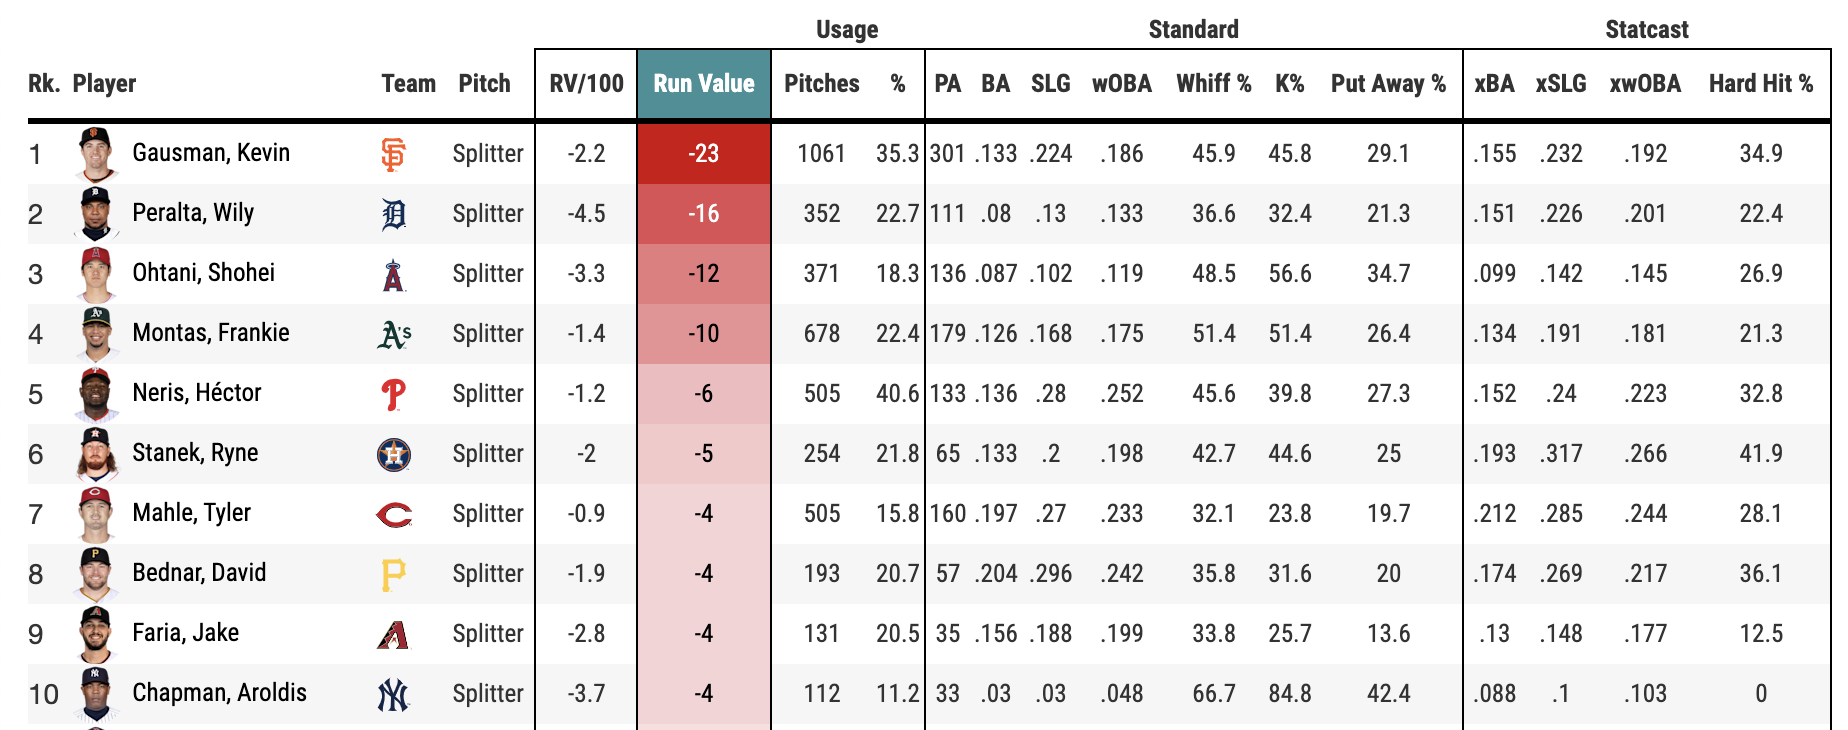Sort by Hard Hit % column header
1848x730 pixels.
click(1760, 84)
